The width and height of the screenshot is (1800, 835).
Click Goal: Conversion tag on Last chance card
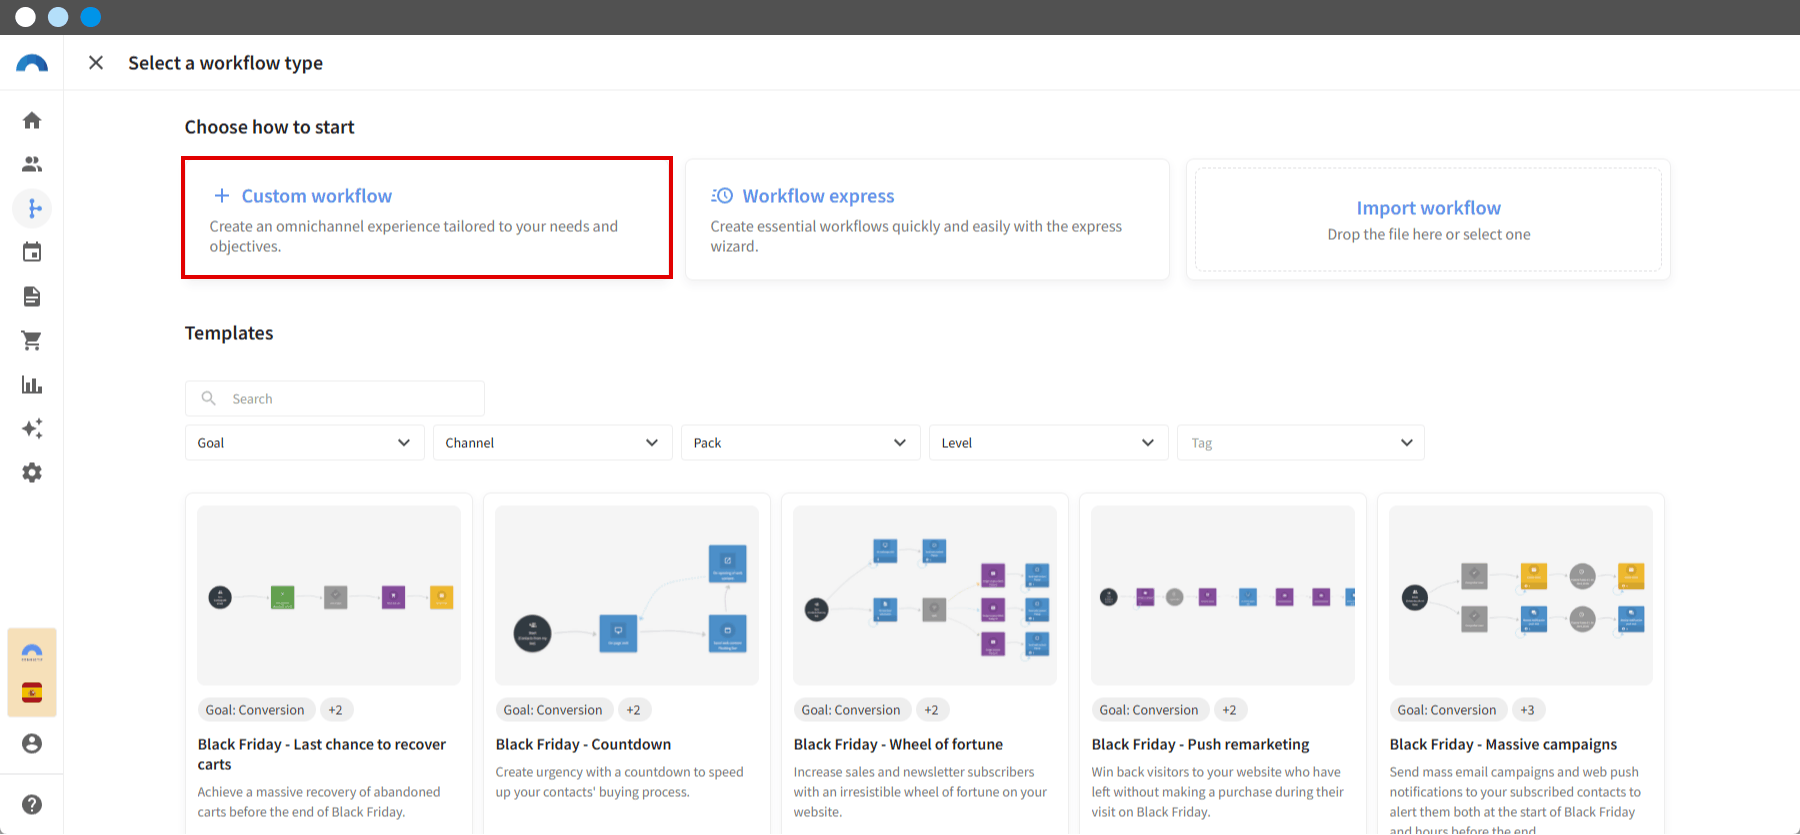[255, 710]
